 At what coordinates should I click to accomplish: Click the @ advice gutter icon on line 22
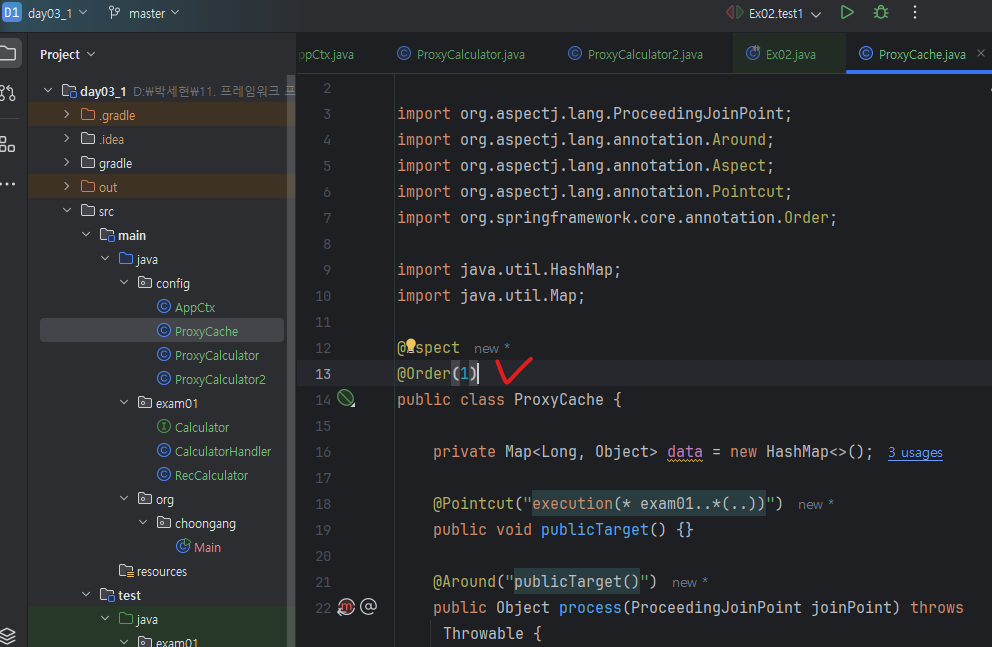(x=368, y=607)
